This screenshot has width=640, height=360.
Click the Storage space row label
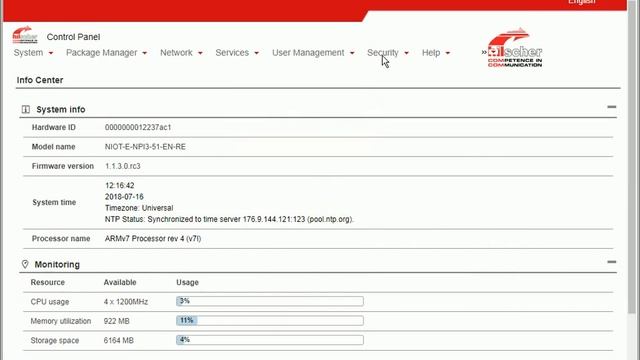(55, 340)
